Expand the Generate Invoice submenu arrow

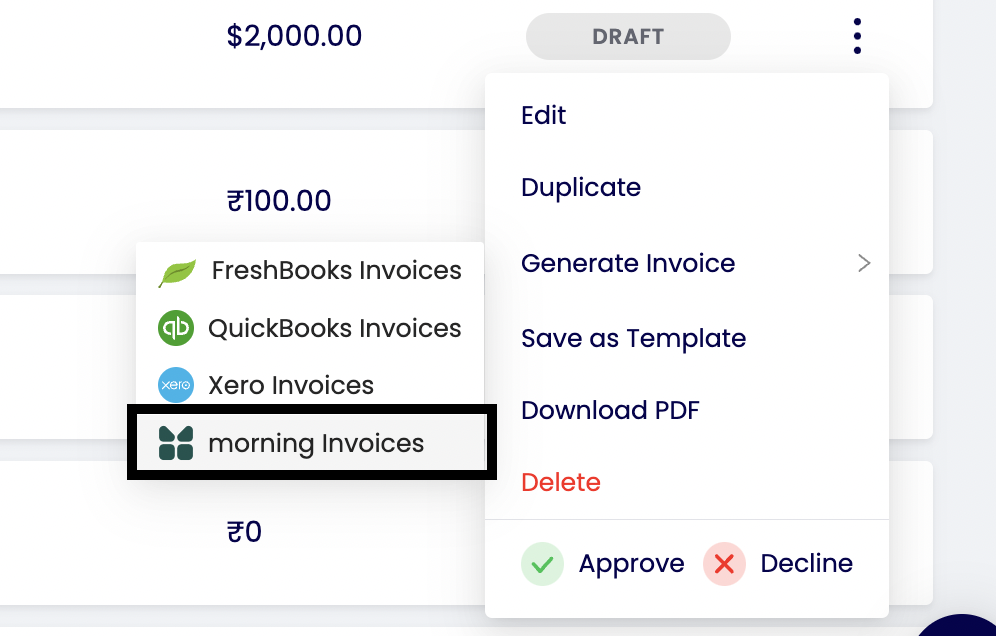[x=864, y=264]
